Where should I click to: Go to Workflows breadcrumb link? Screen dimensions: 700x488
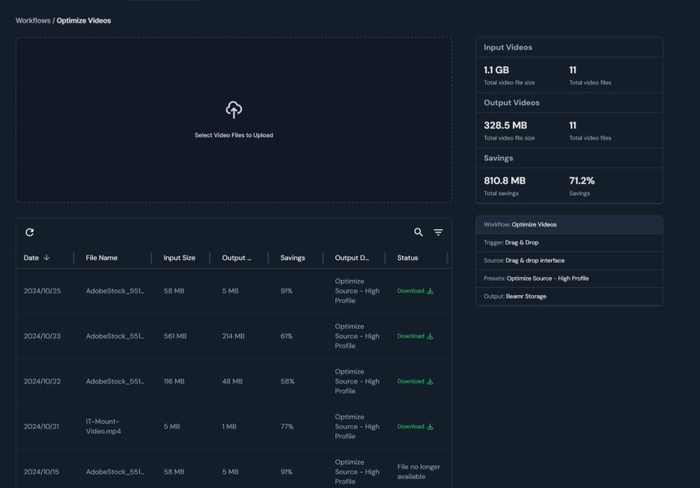click(x=33, y=20)
